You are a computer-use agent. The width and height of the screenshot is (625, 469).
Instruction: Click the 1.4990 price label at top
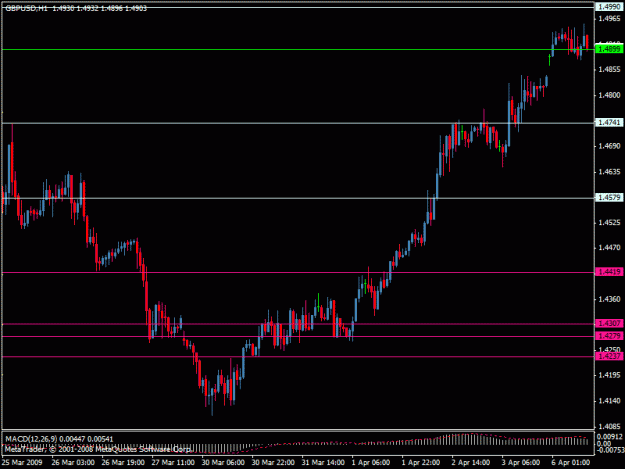pyautogui.click(x=609, y=7)
